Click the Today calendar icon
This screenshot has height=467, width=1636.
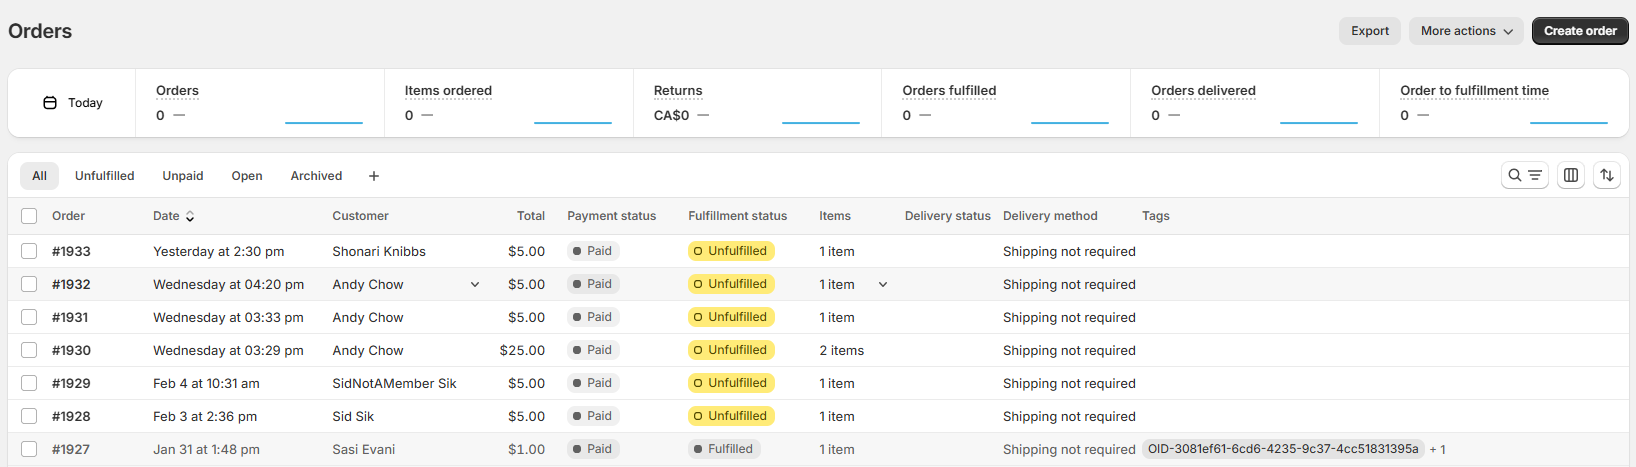click(50, 103)
